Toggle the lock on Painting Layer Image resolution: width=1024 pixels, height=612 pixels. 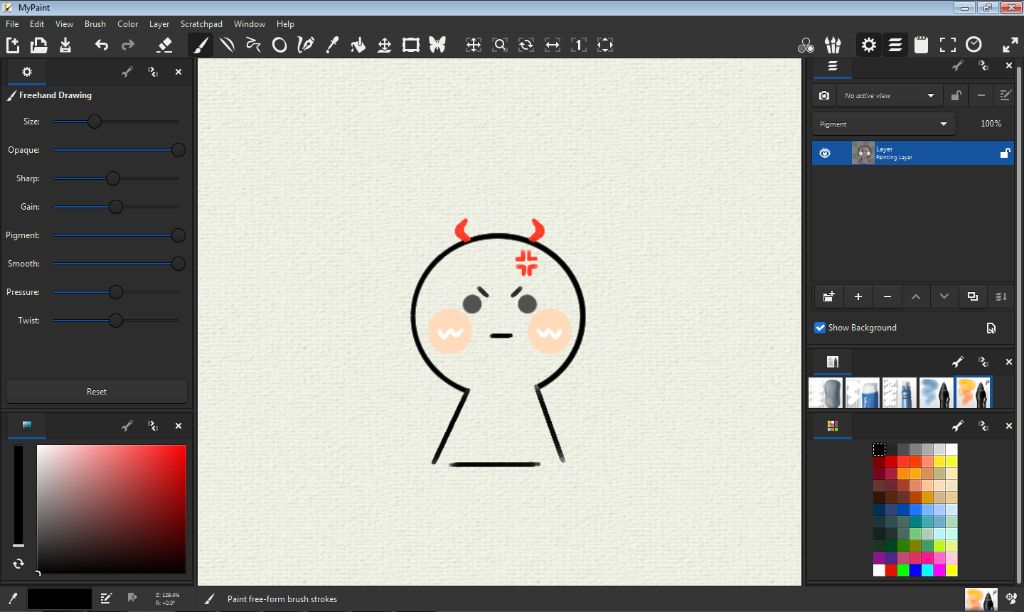[1005, 153]
